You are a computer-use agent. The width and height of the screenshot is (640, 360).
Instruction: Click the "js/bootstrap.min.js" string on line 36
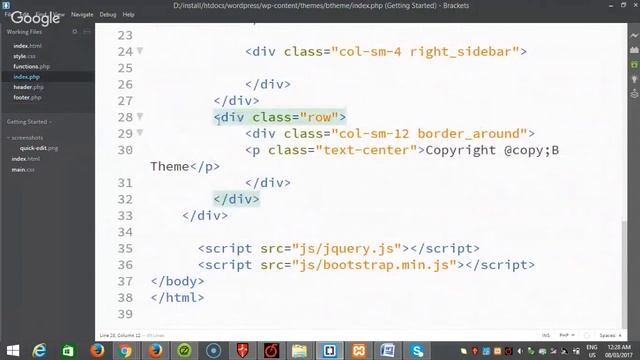(x=374, y=265)
